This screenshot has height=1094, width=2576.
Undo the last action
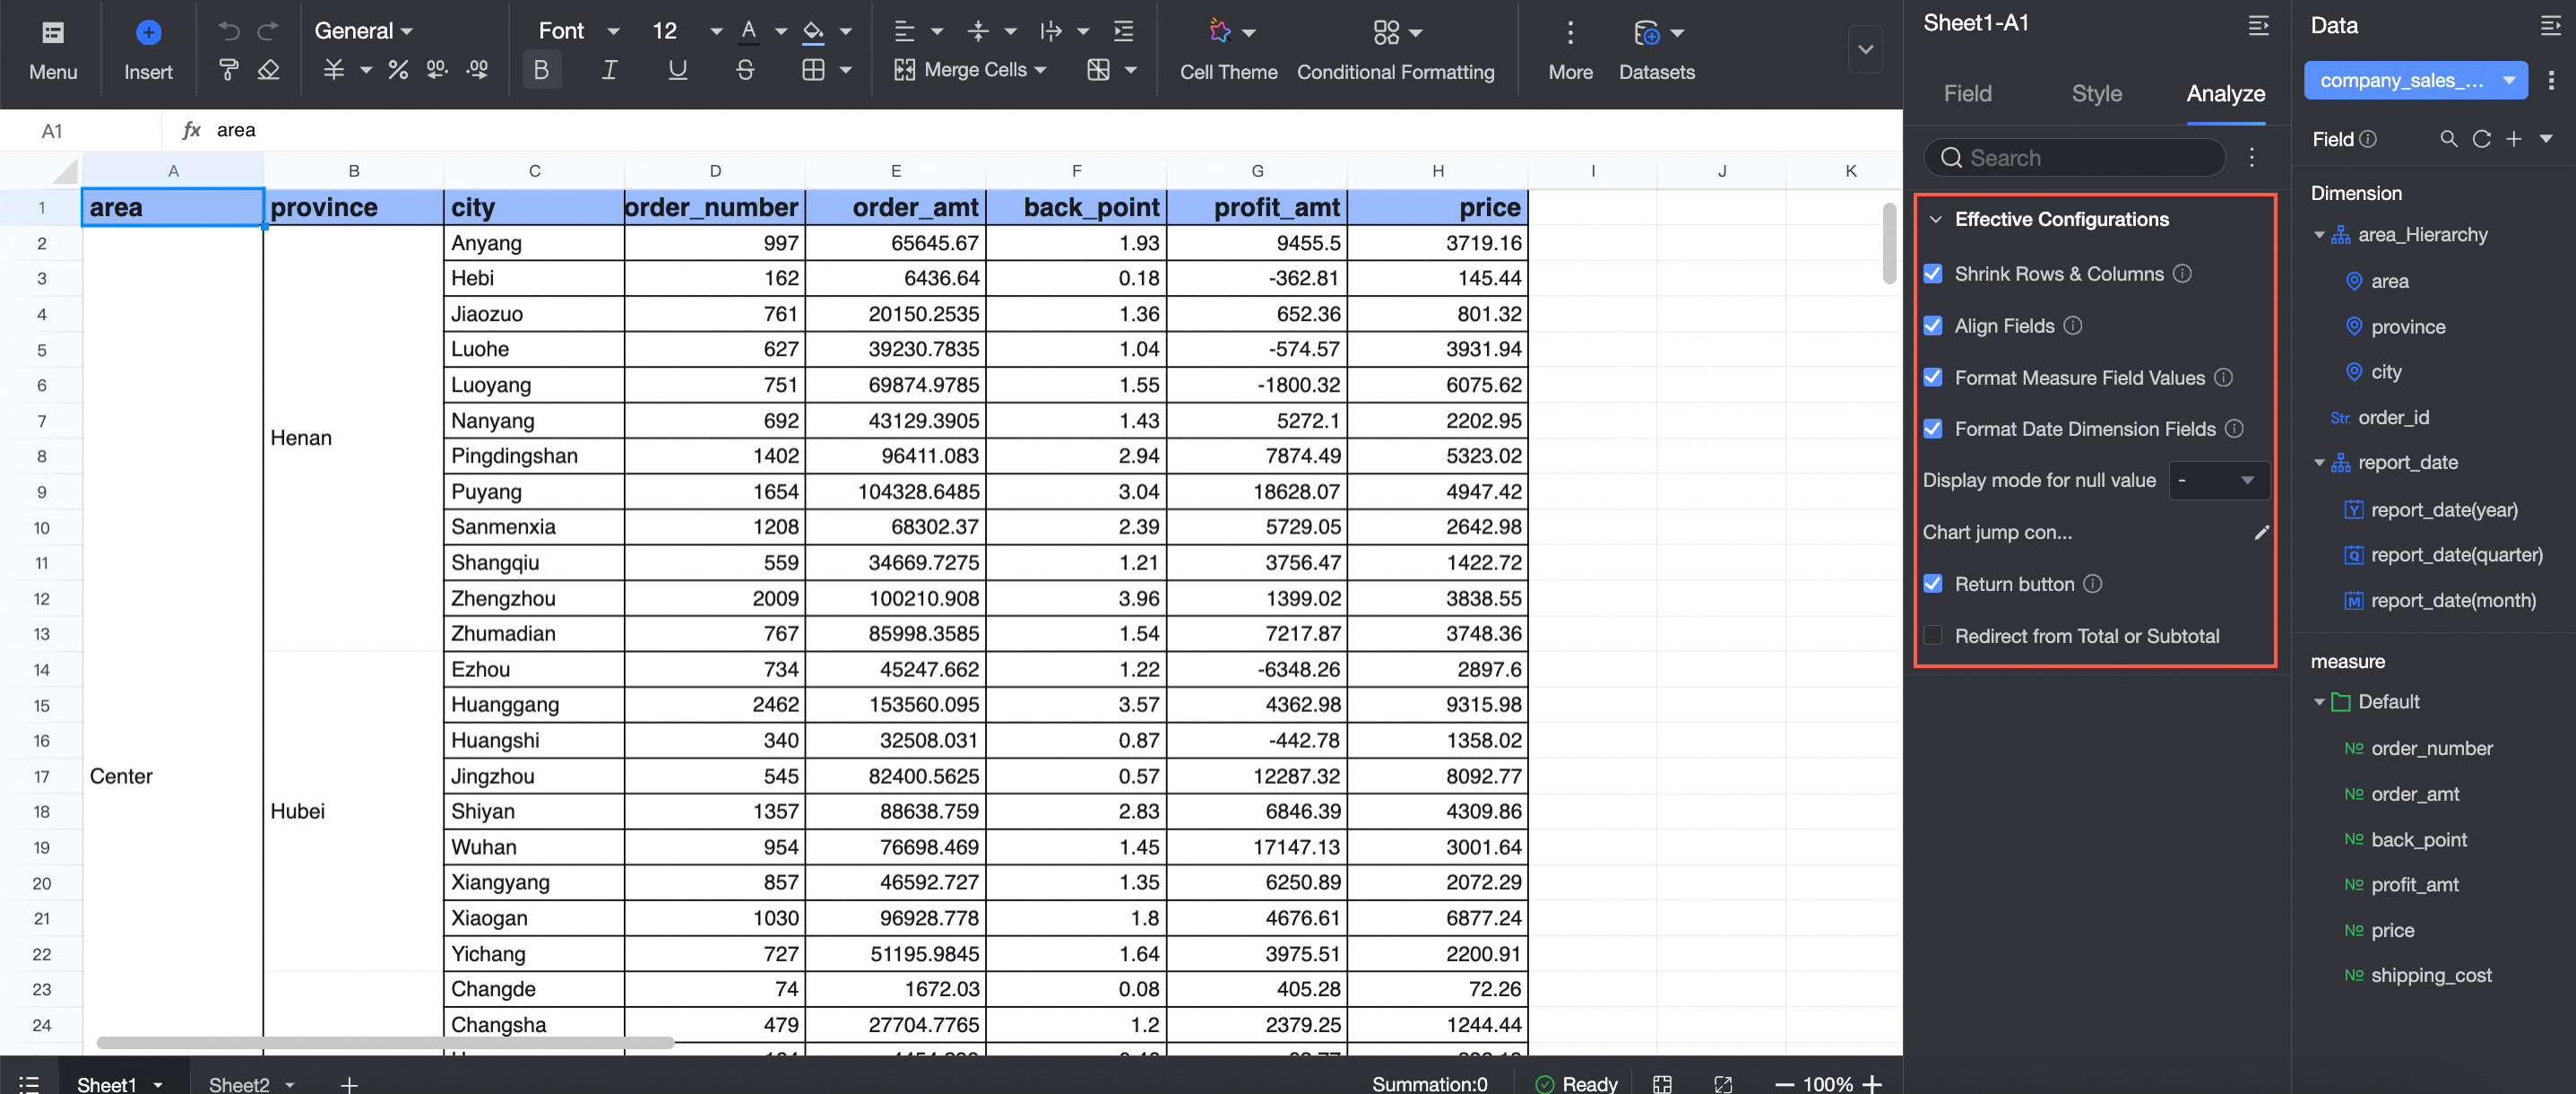tap(229, 31)
